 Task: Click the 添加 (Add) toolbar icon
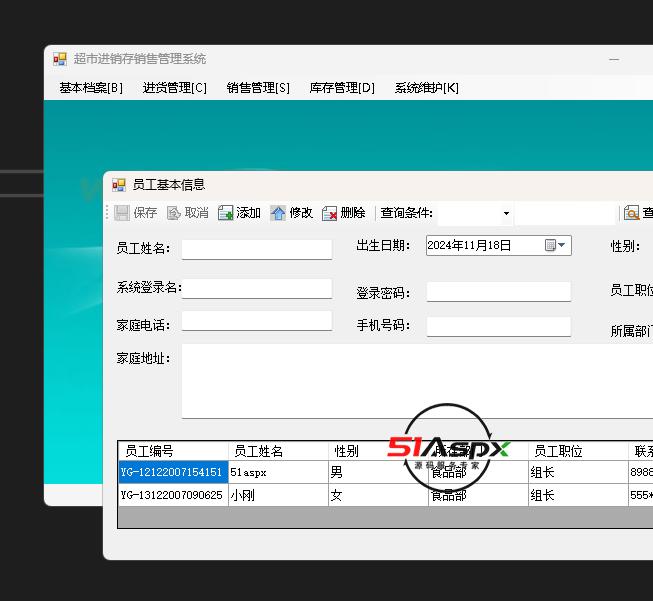pyautogui.click(x=226, y=213)
